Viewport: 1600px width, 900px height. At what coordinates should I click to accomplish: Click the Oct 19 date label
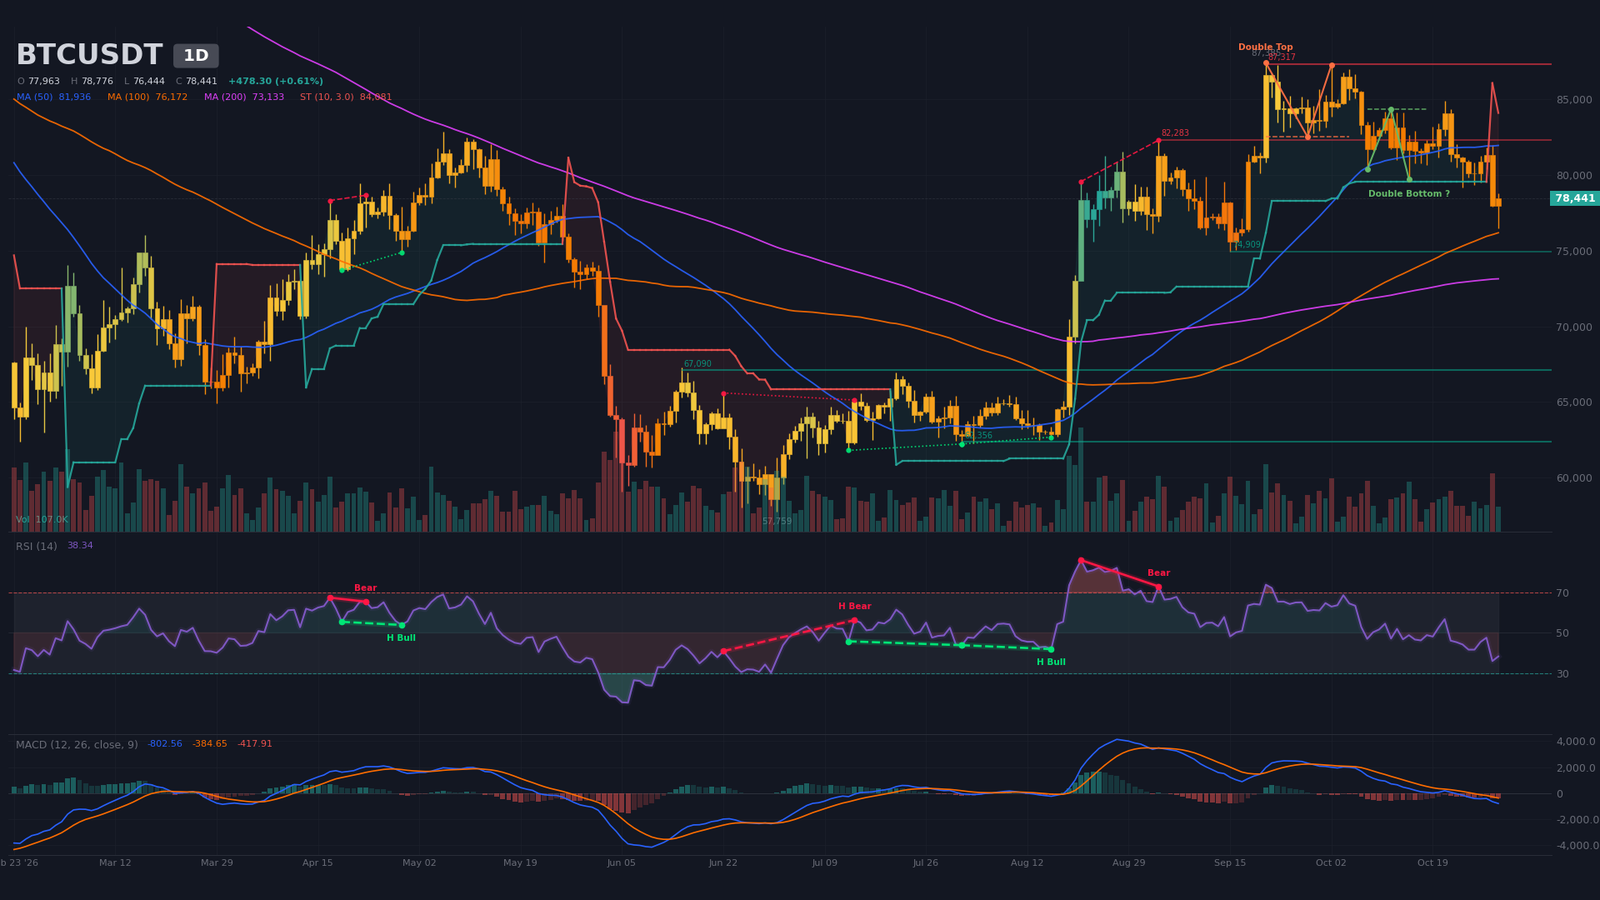1432,862
